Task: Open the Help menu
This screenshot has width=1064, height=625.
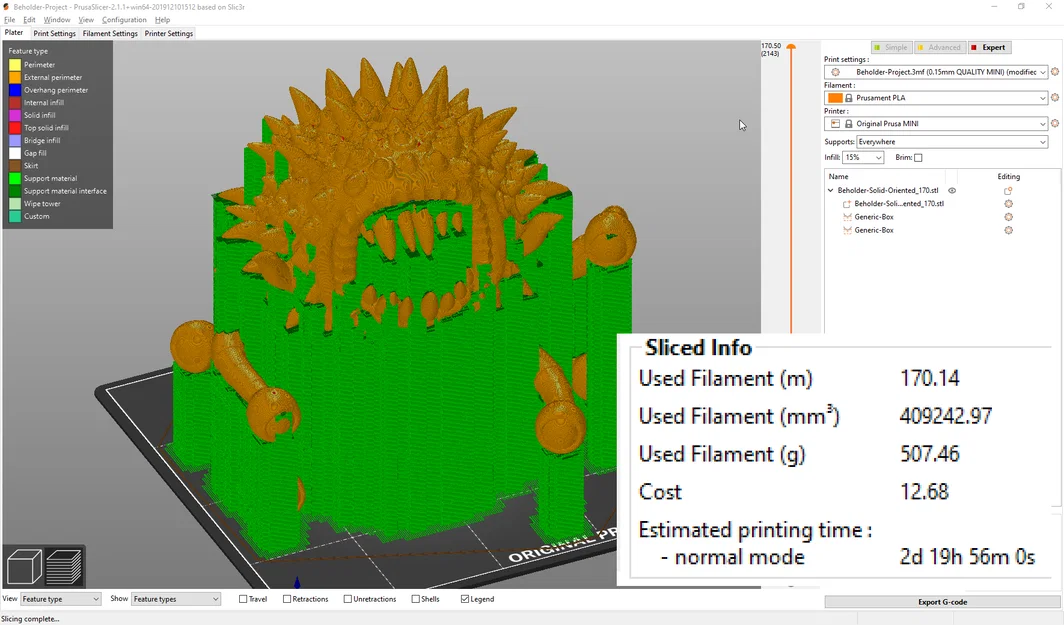Action: click(x=162, y=20)
